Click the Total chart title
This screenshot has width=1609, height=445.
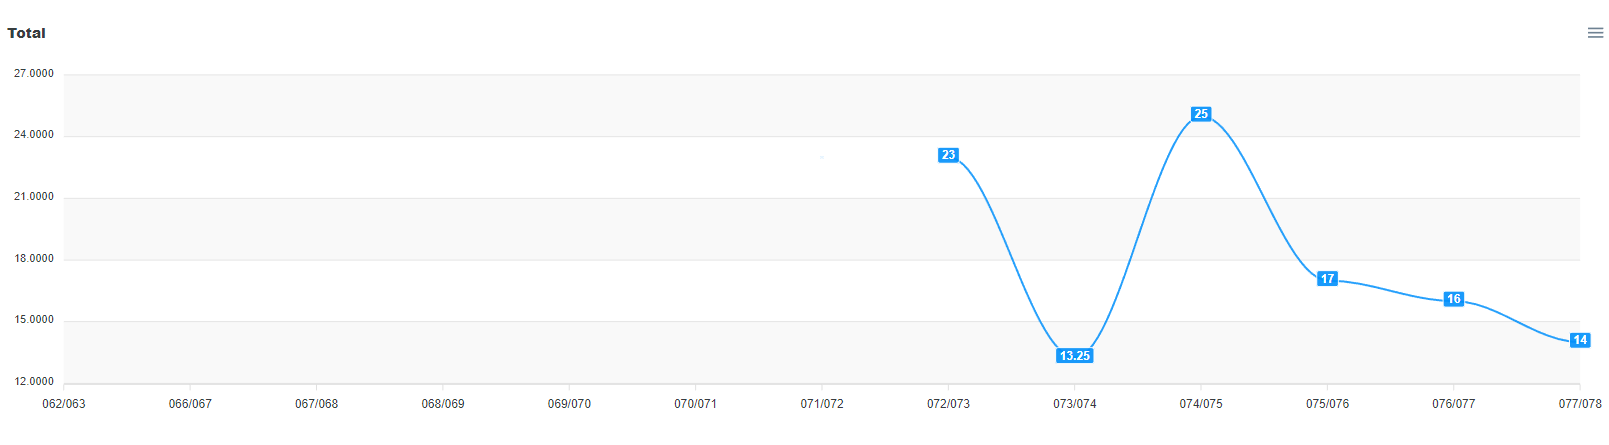(26, 33)
